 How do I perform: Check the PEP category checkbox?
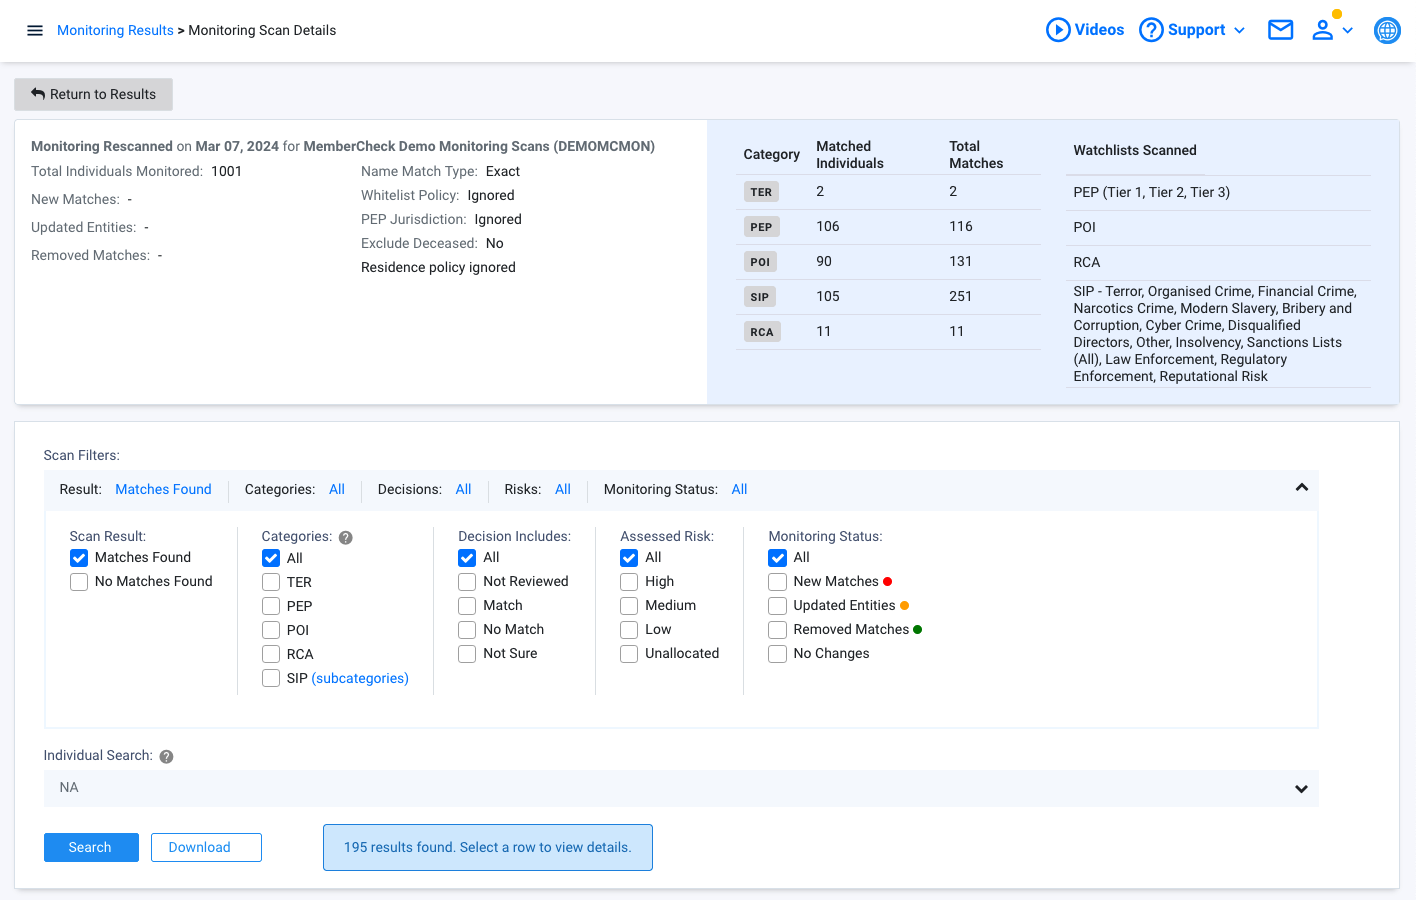[x=271, y=606]
